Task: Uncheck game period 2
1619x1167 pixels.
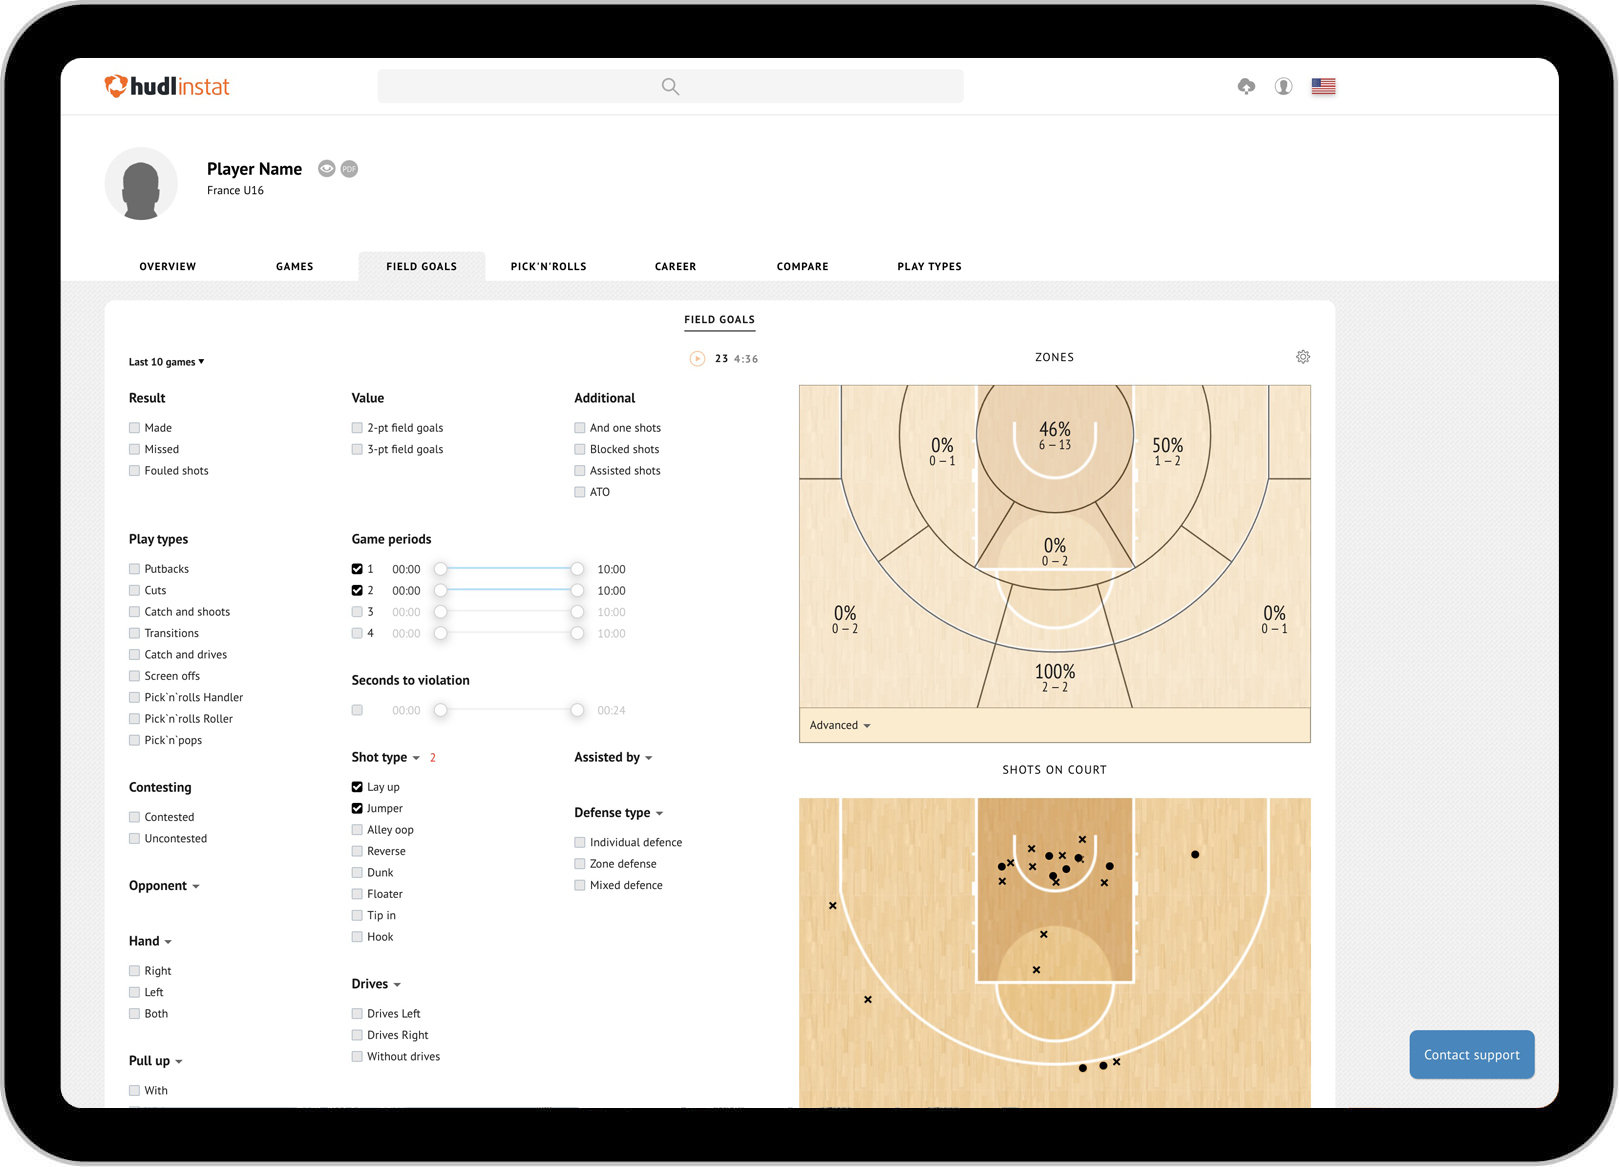Action: point(358,590)
